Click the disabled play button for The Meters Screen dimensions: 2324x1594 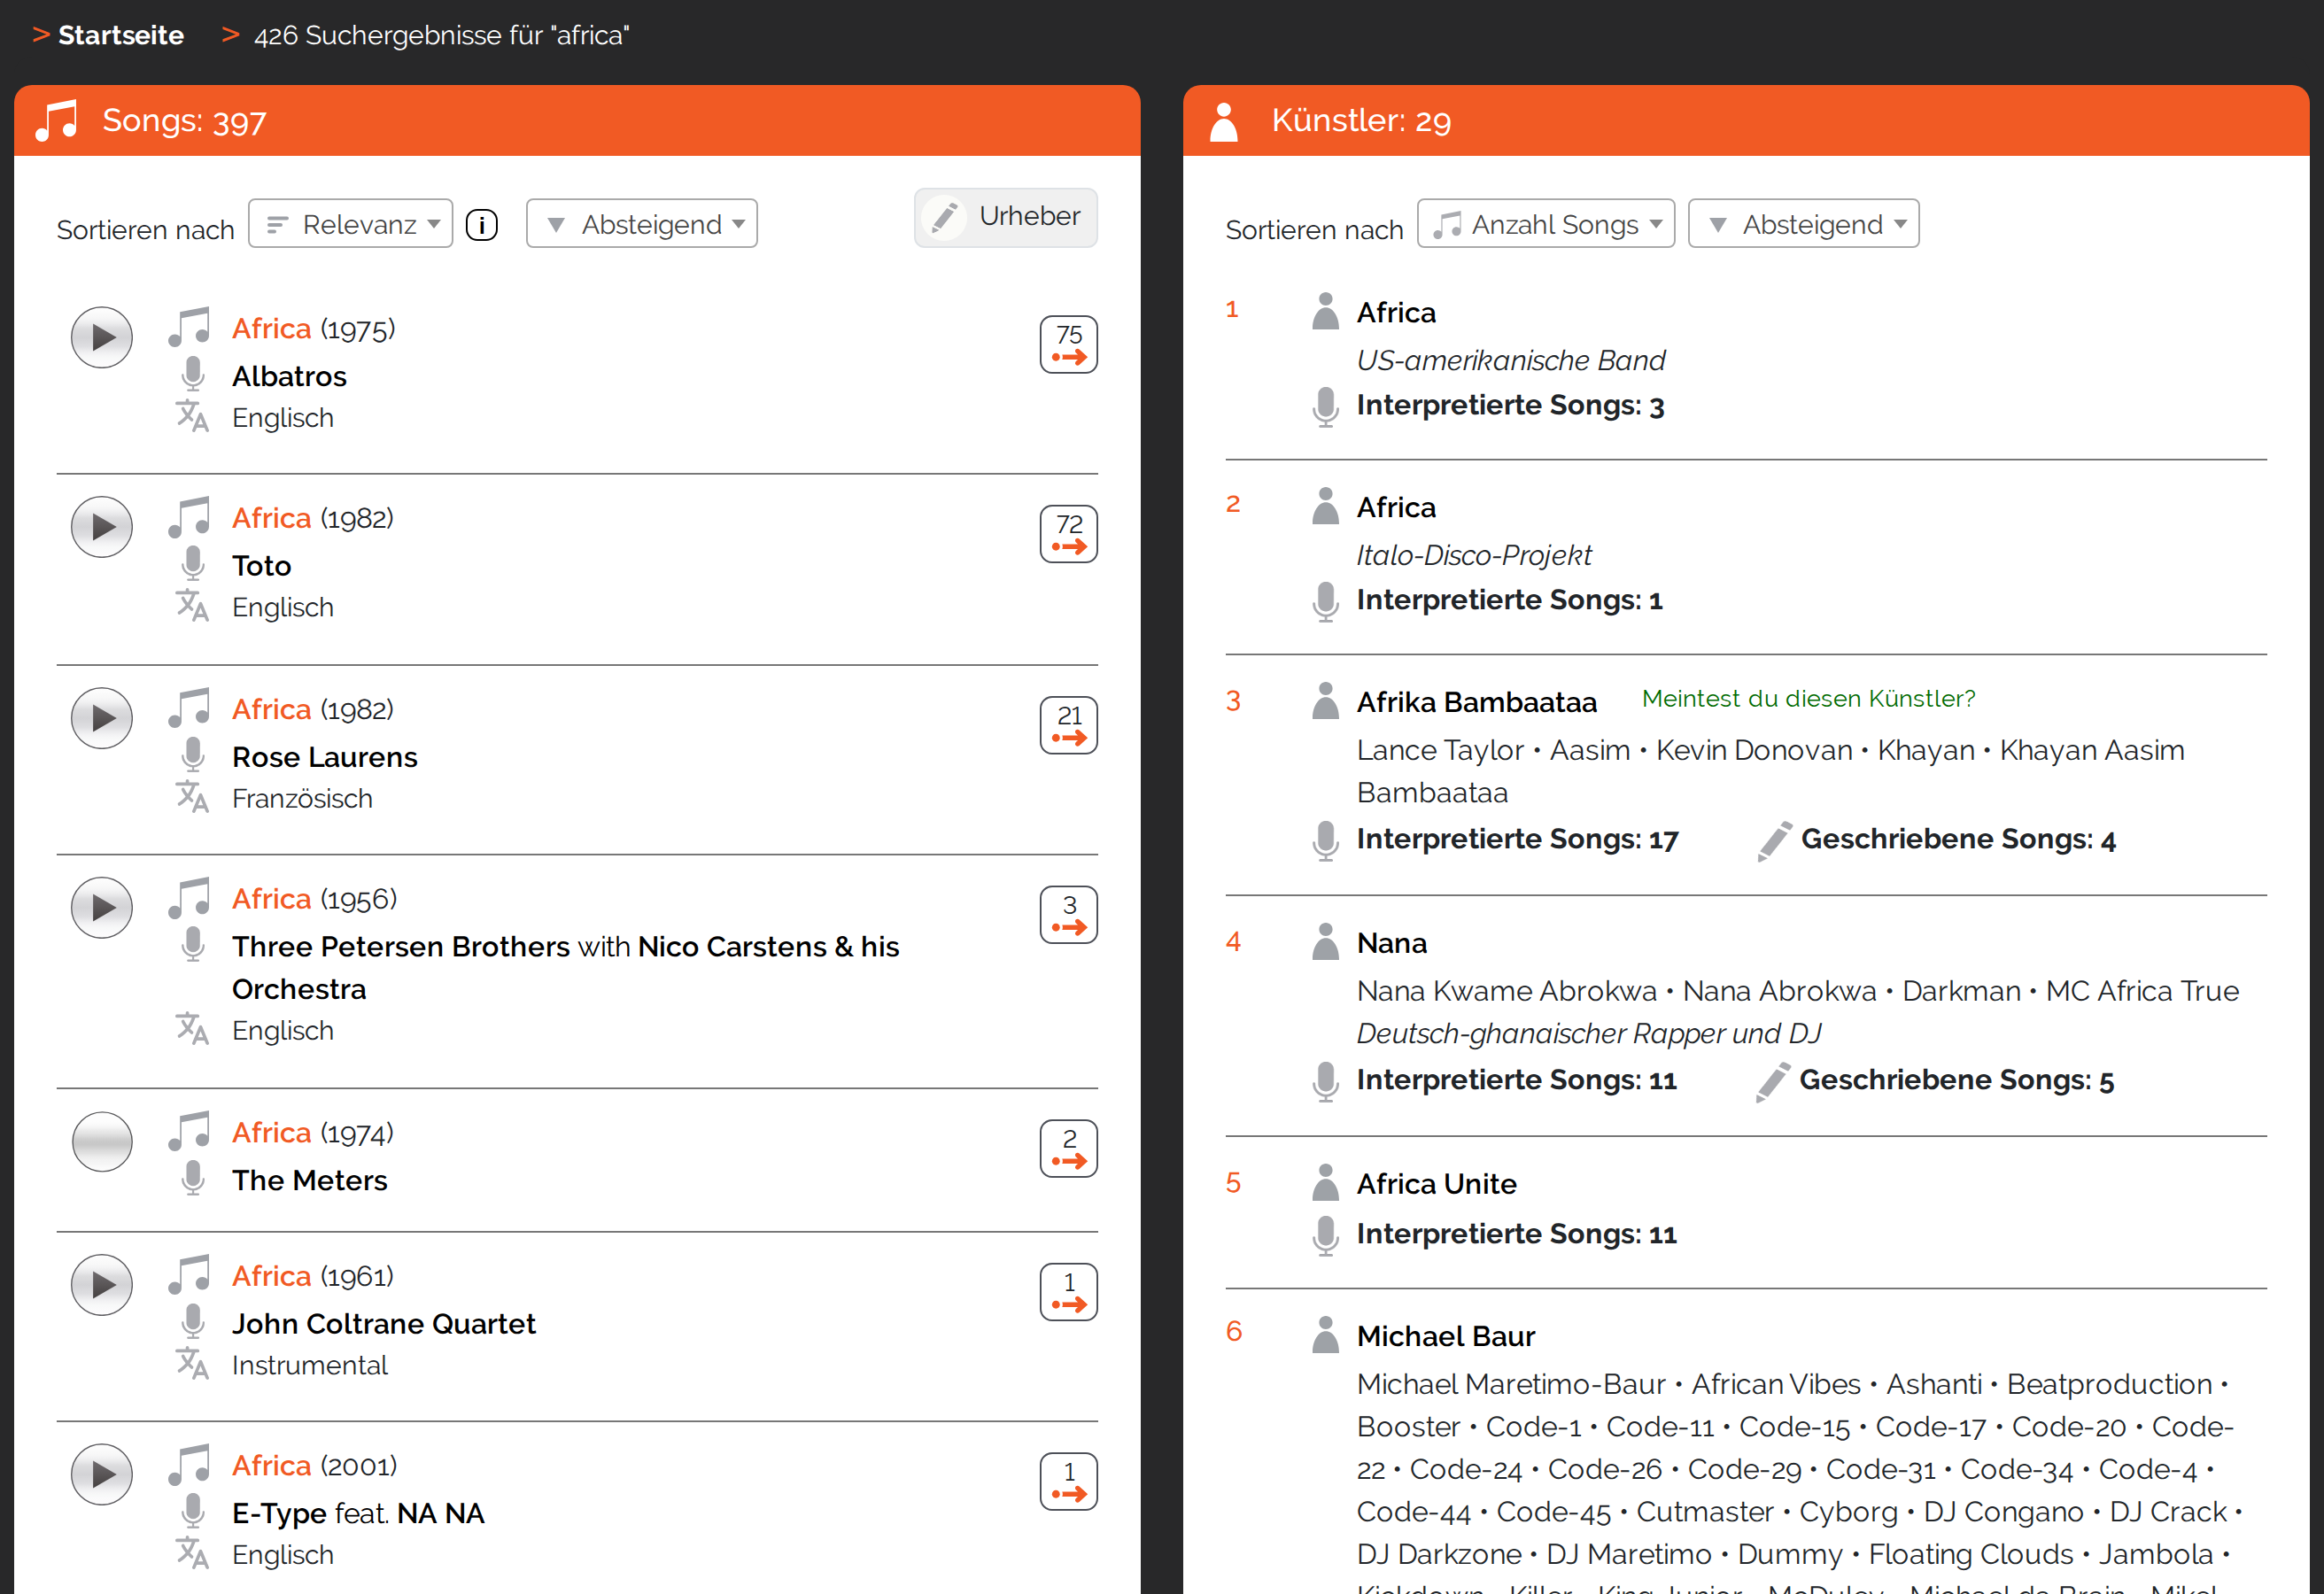coord(102,1141)
